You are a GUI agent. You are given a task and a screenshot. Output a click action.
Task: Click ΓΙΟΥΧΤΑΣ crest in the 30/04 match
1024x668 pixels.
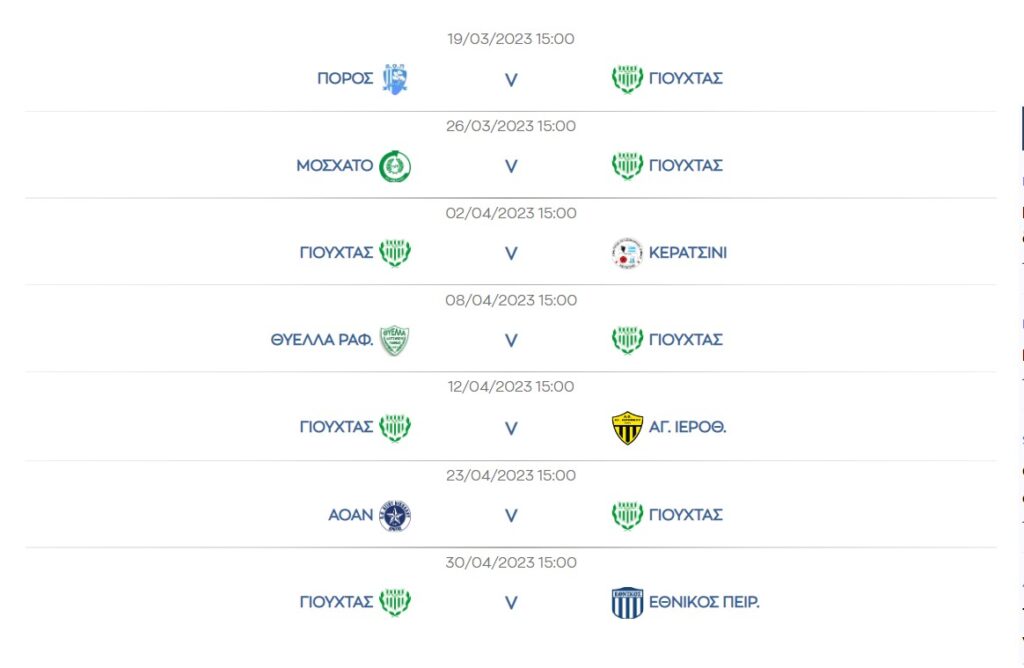(395, 602)
